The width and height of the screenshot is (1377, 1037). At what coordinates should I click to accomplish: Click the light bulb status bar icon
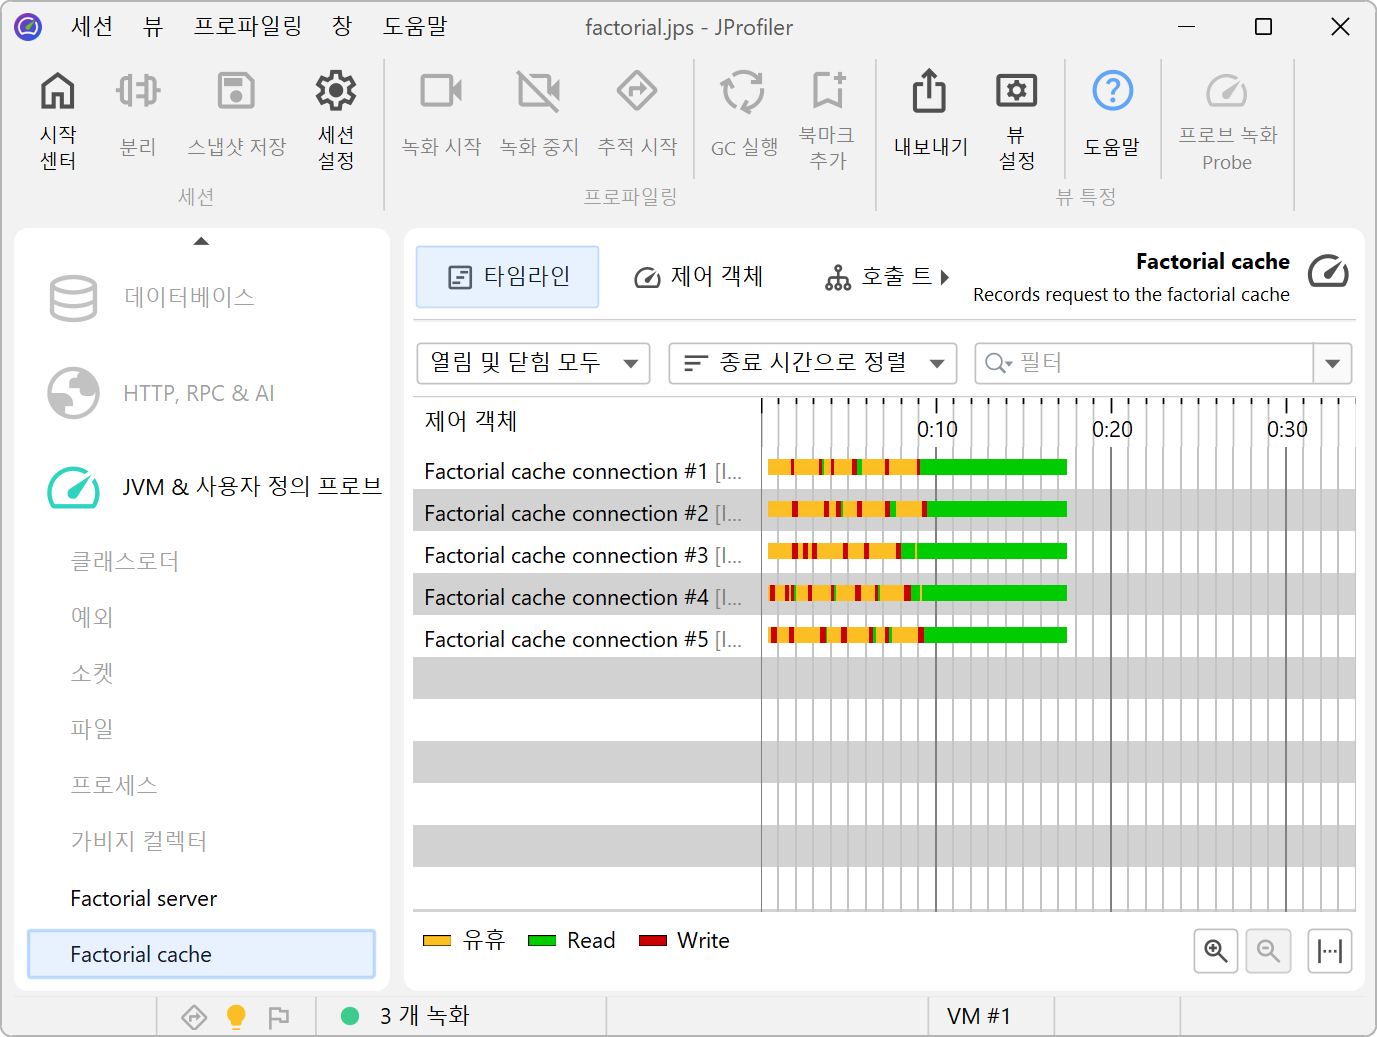pyautogui.click(x=236, y=1016)
